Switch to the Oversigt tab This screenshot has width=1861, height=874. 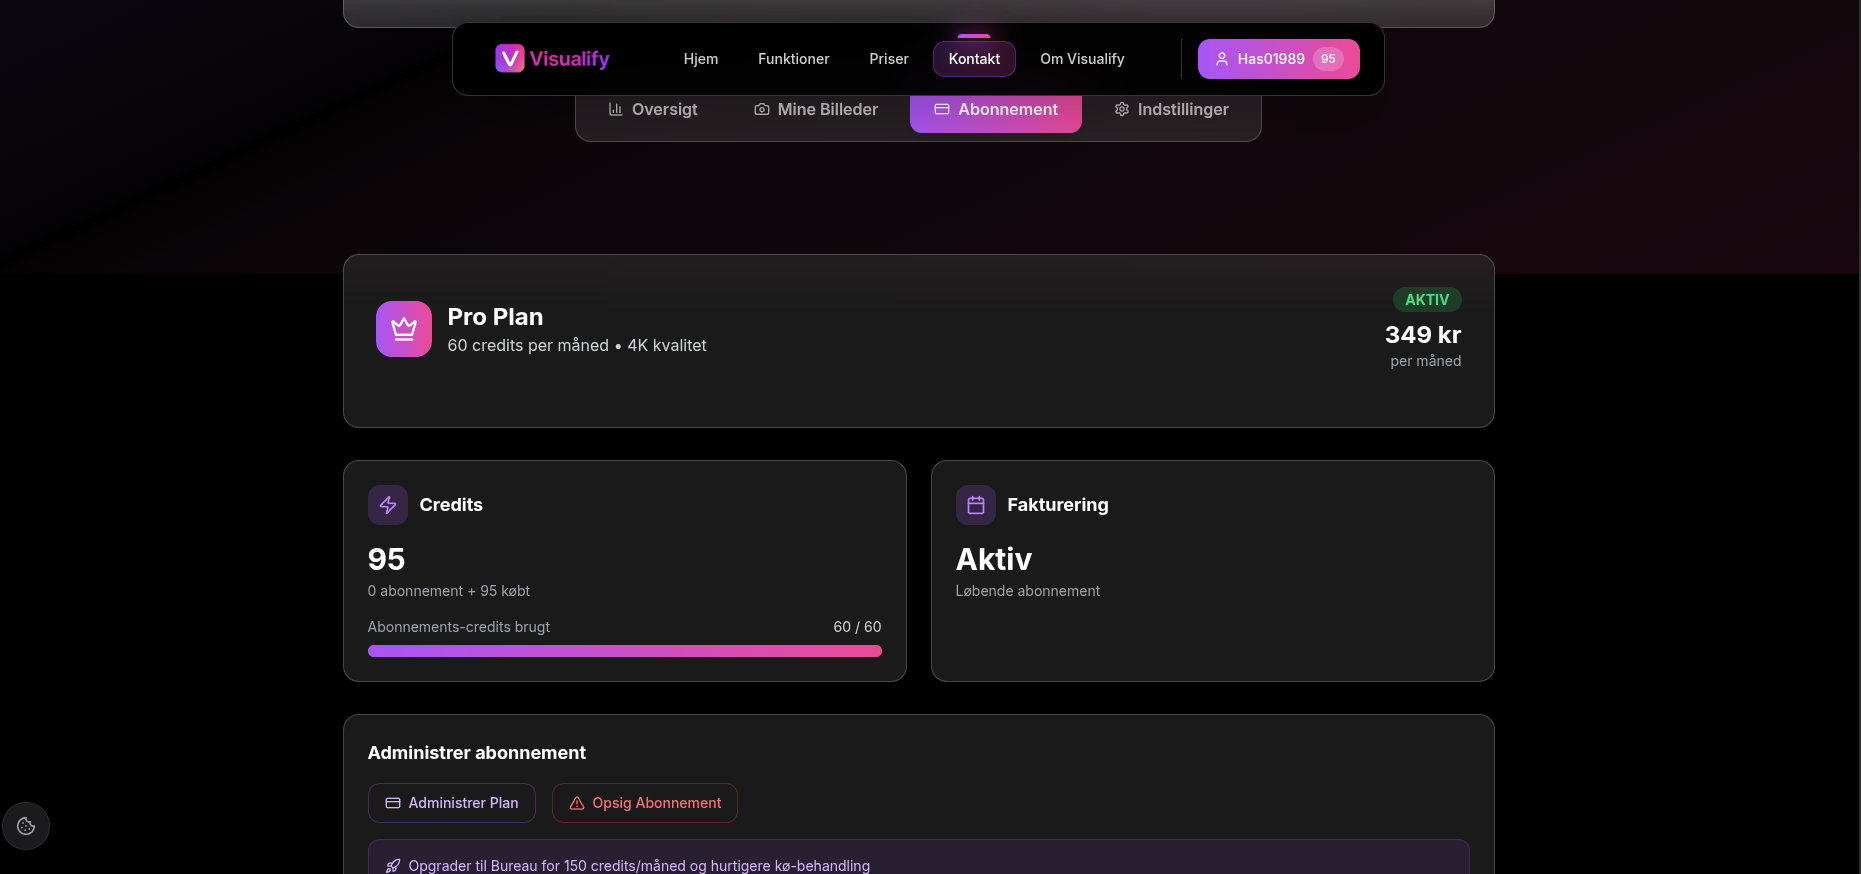653,110
